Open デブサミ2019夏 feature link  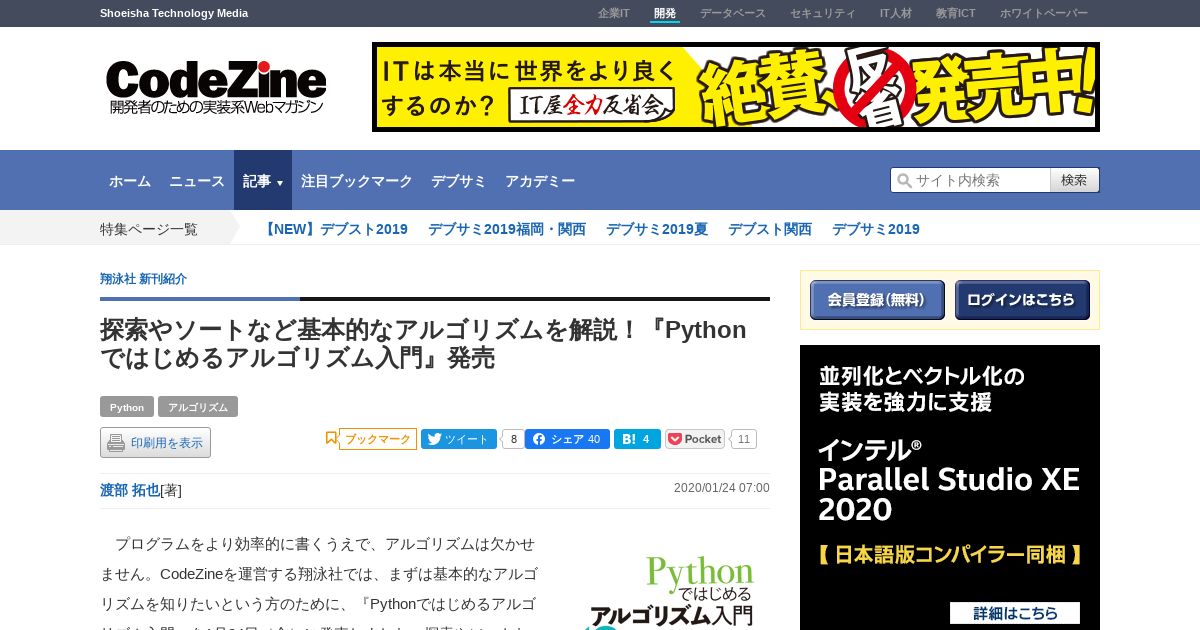tap(657, 229)
